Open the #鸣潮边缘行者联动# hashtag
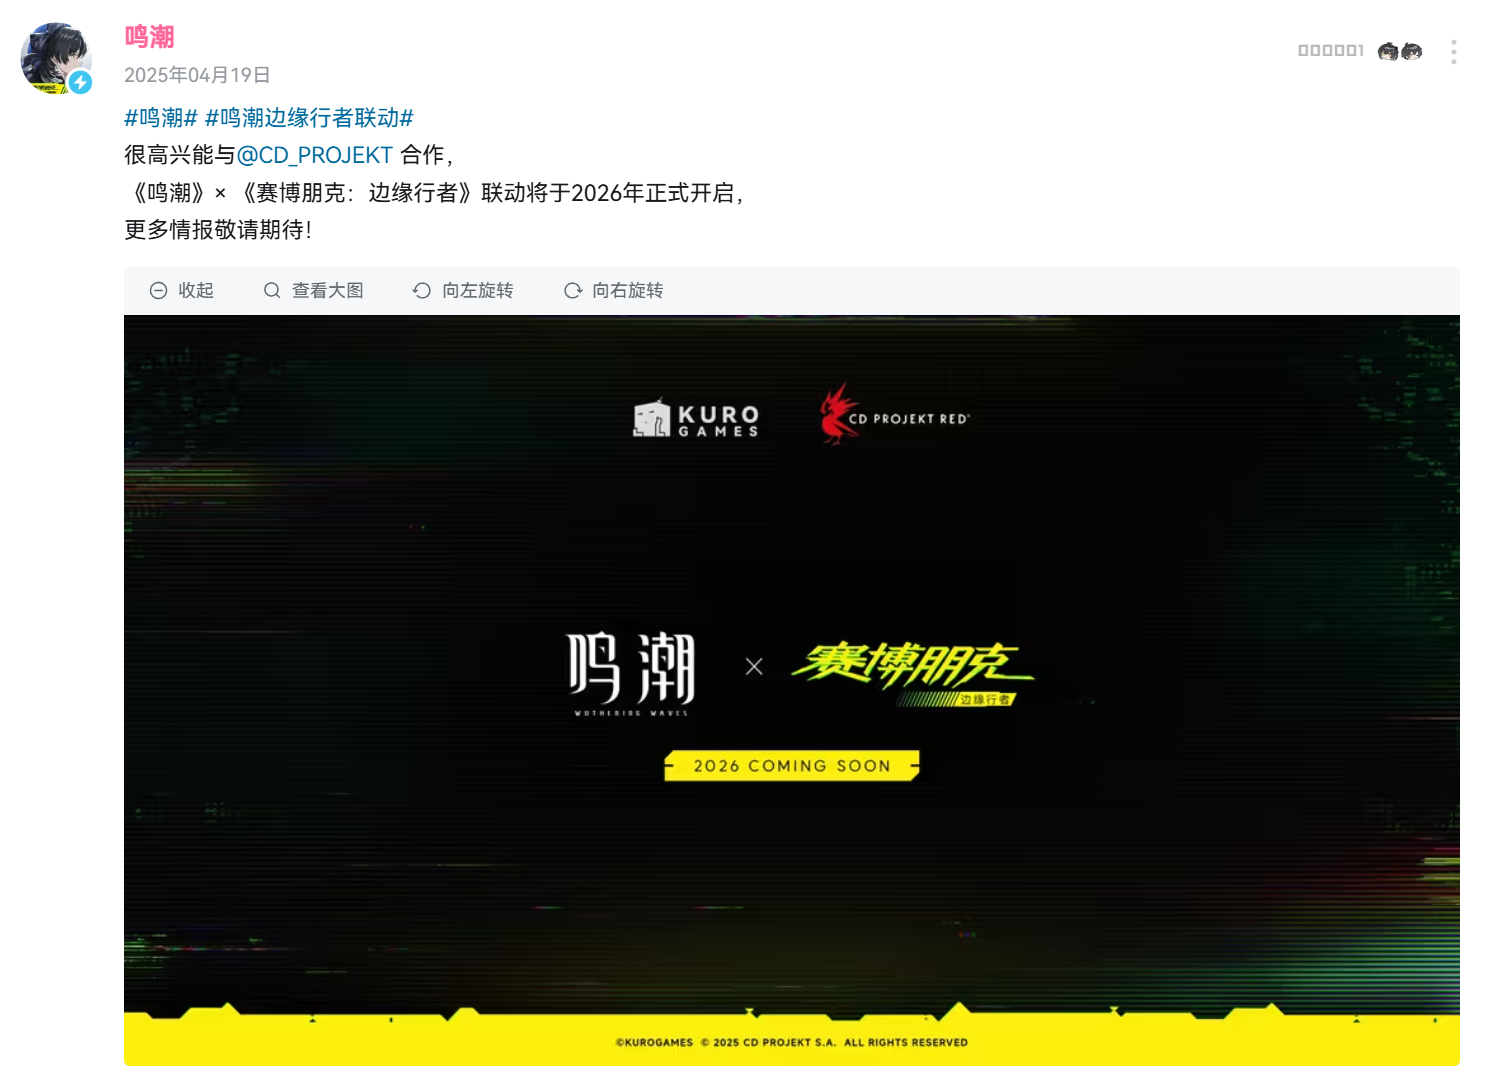Image resolution: width=1488 pixels, height=1086 pixels. tap(309, 118)
